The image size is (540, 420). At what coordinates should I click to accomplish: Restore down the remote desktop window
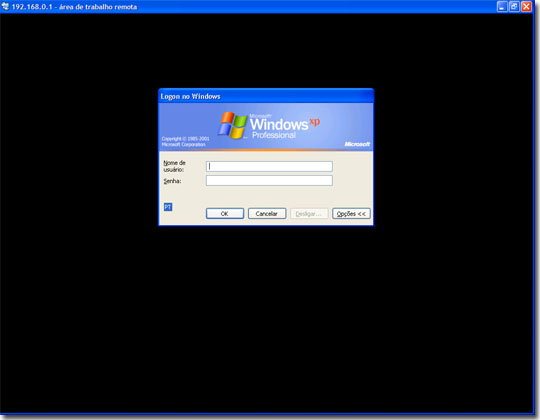point(514,7)
